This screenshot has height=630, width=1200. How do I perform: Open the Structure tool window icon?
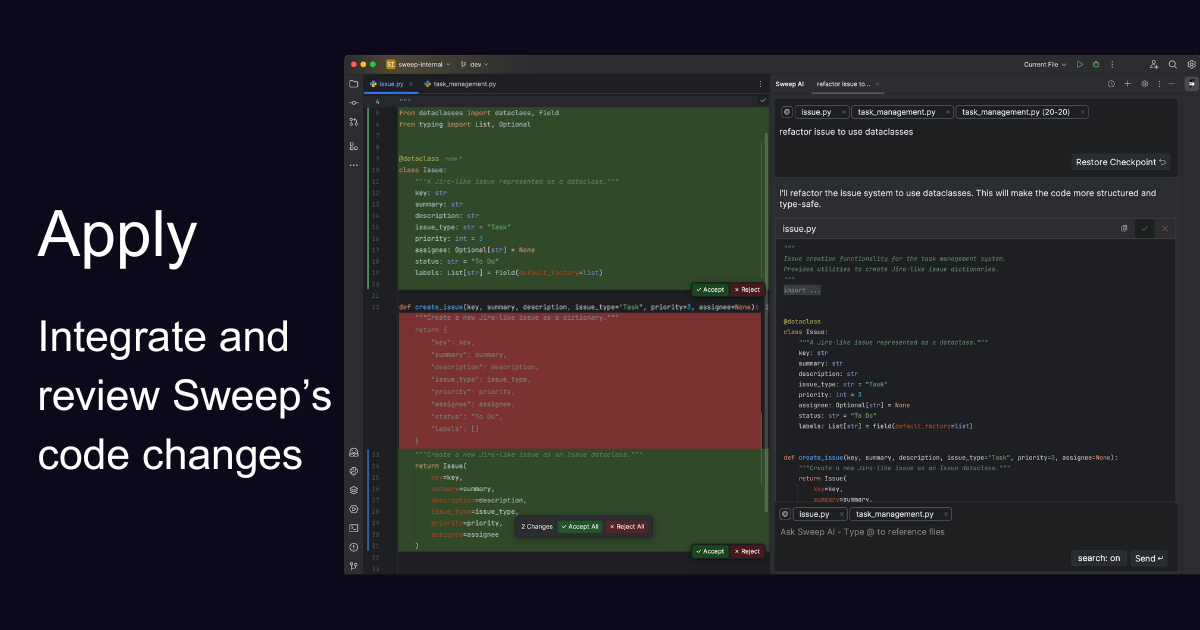(354, 146)
